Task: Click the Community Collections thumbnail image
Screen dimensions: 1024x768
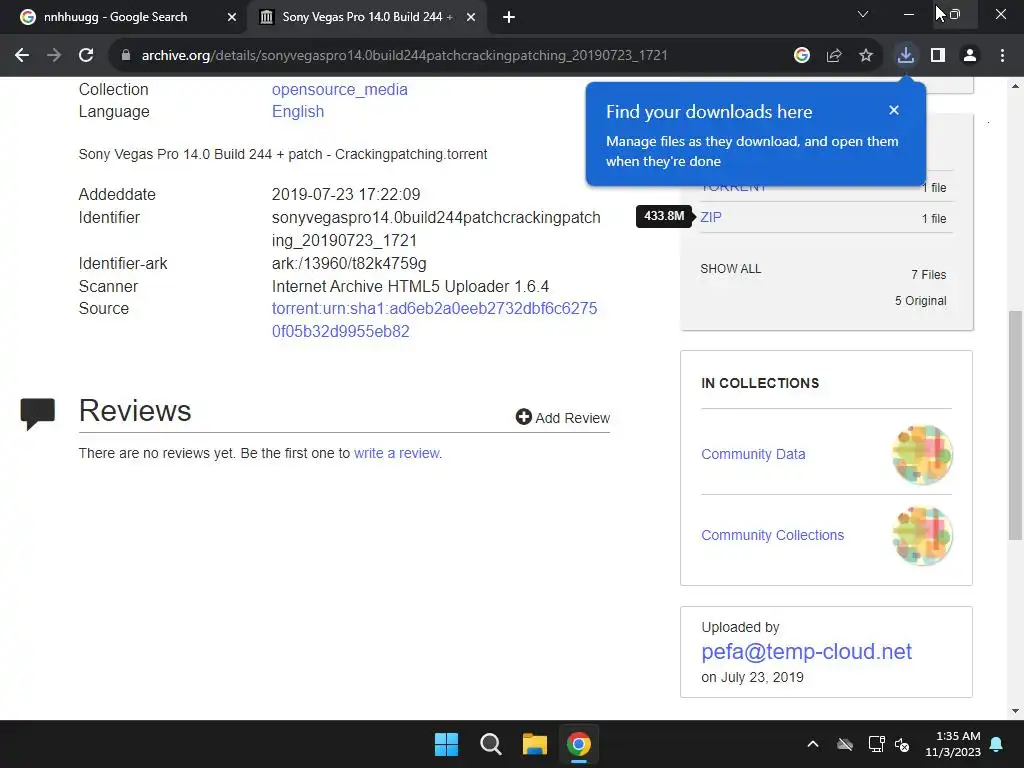Action: click(922, 536)
